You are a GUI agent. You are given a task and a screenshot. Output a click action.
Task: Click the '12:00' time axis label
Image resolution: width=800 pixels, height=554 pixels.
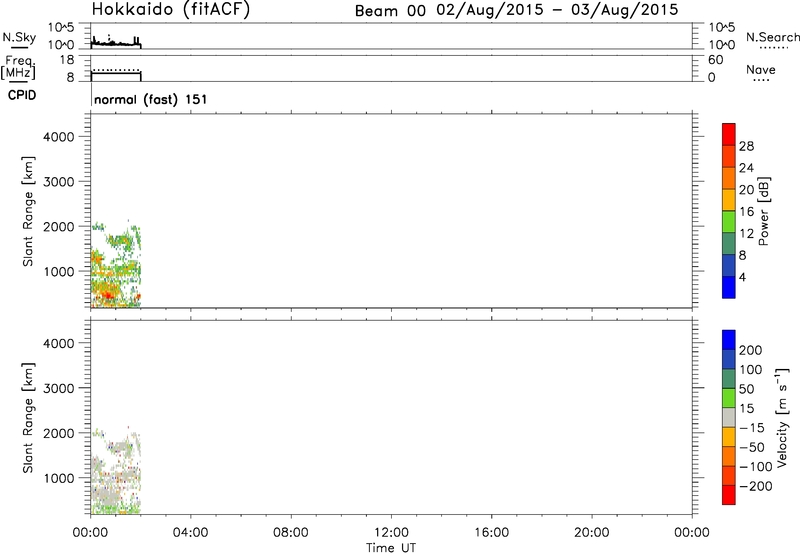click(x=391, y=533)
